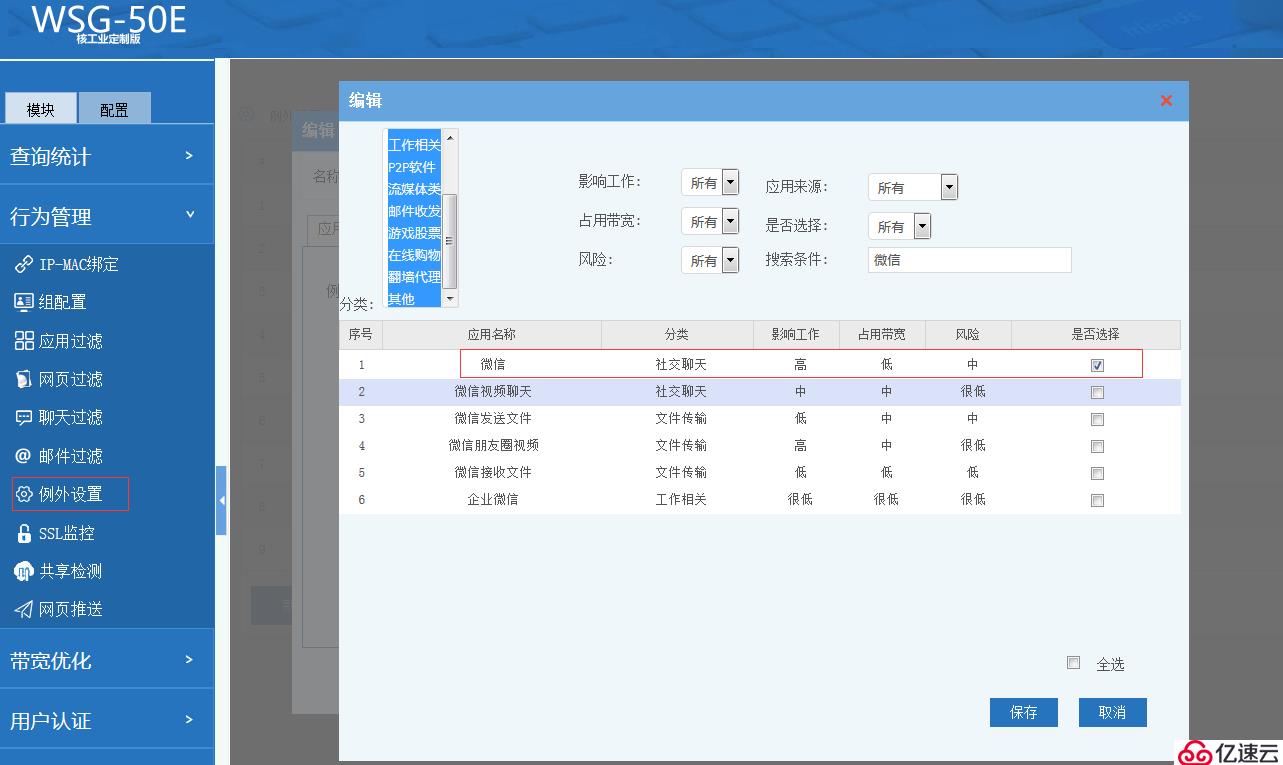Expand the 用户认证 sidebar section
The height and width of the screenshot is (765, 1283).
coord(107,720)
